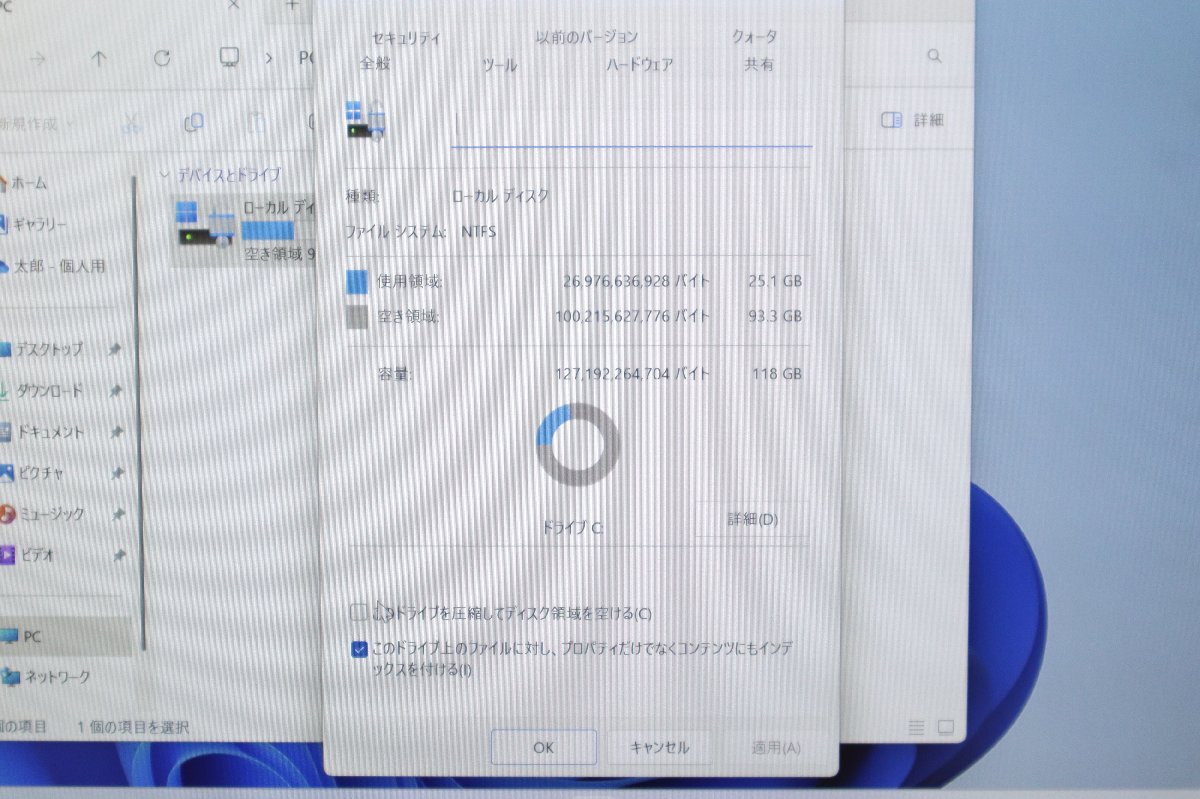Click the 127,192,264,704 バイト capacity value
1200x799 pixels.
pos(633,374)
